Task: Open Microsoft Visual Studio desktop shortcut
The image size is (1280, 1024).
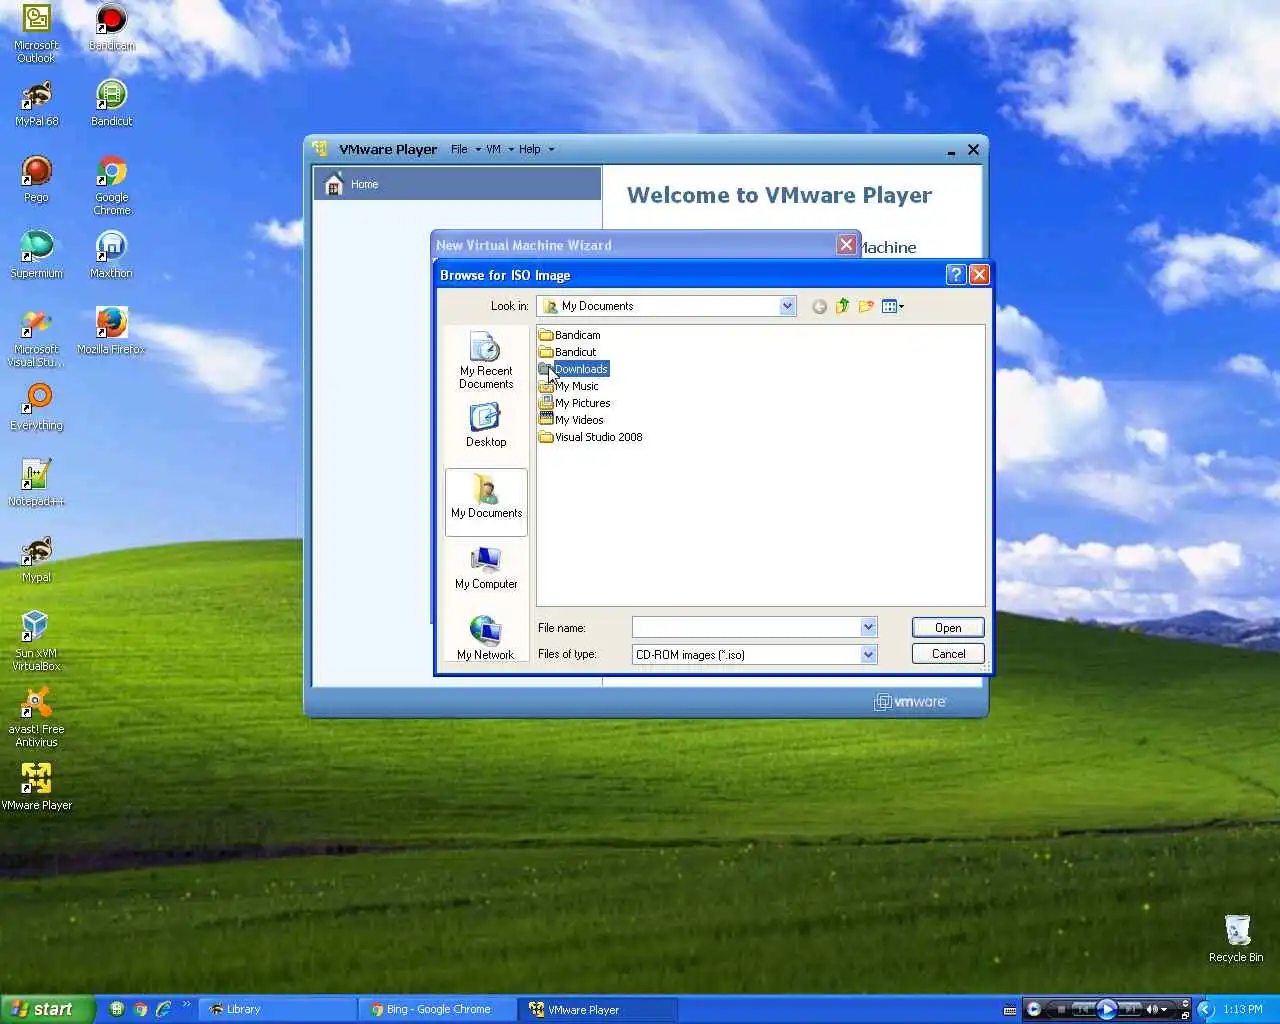Action: (37, 338)
